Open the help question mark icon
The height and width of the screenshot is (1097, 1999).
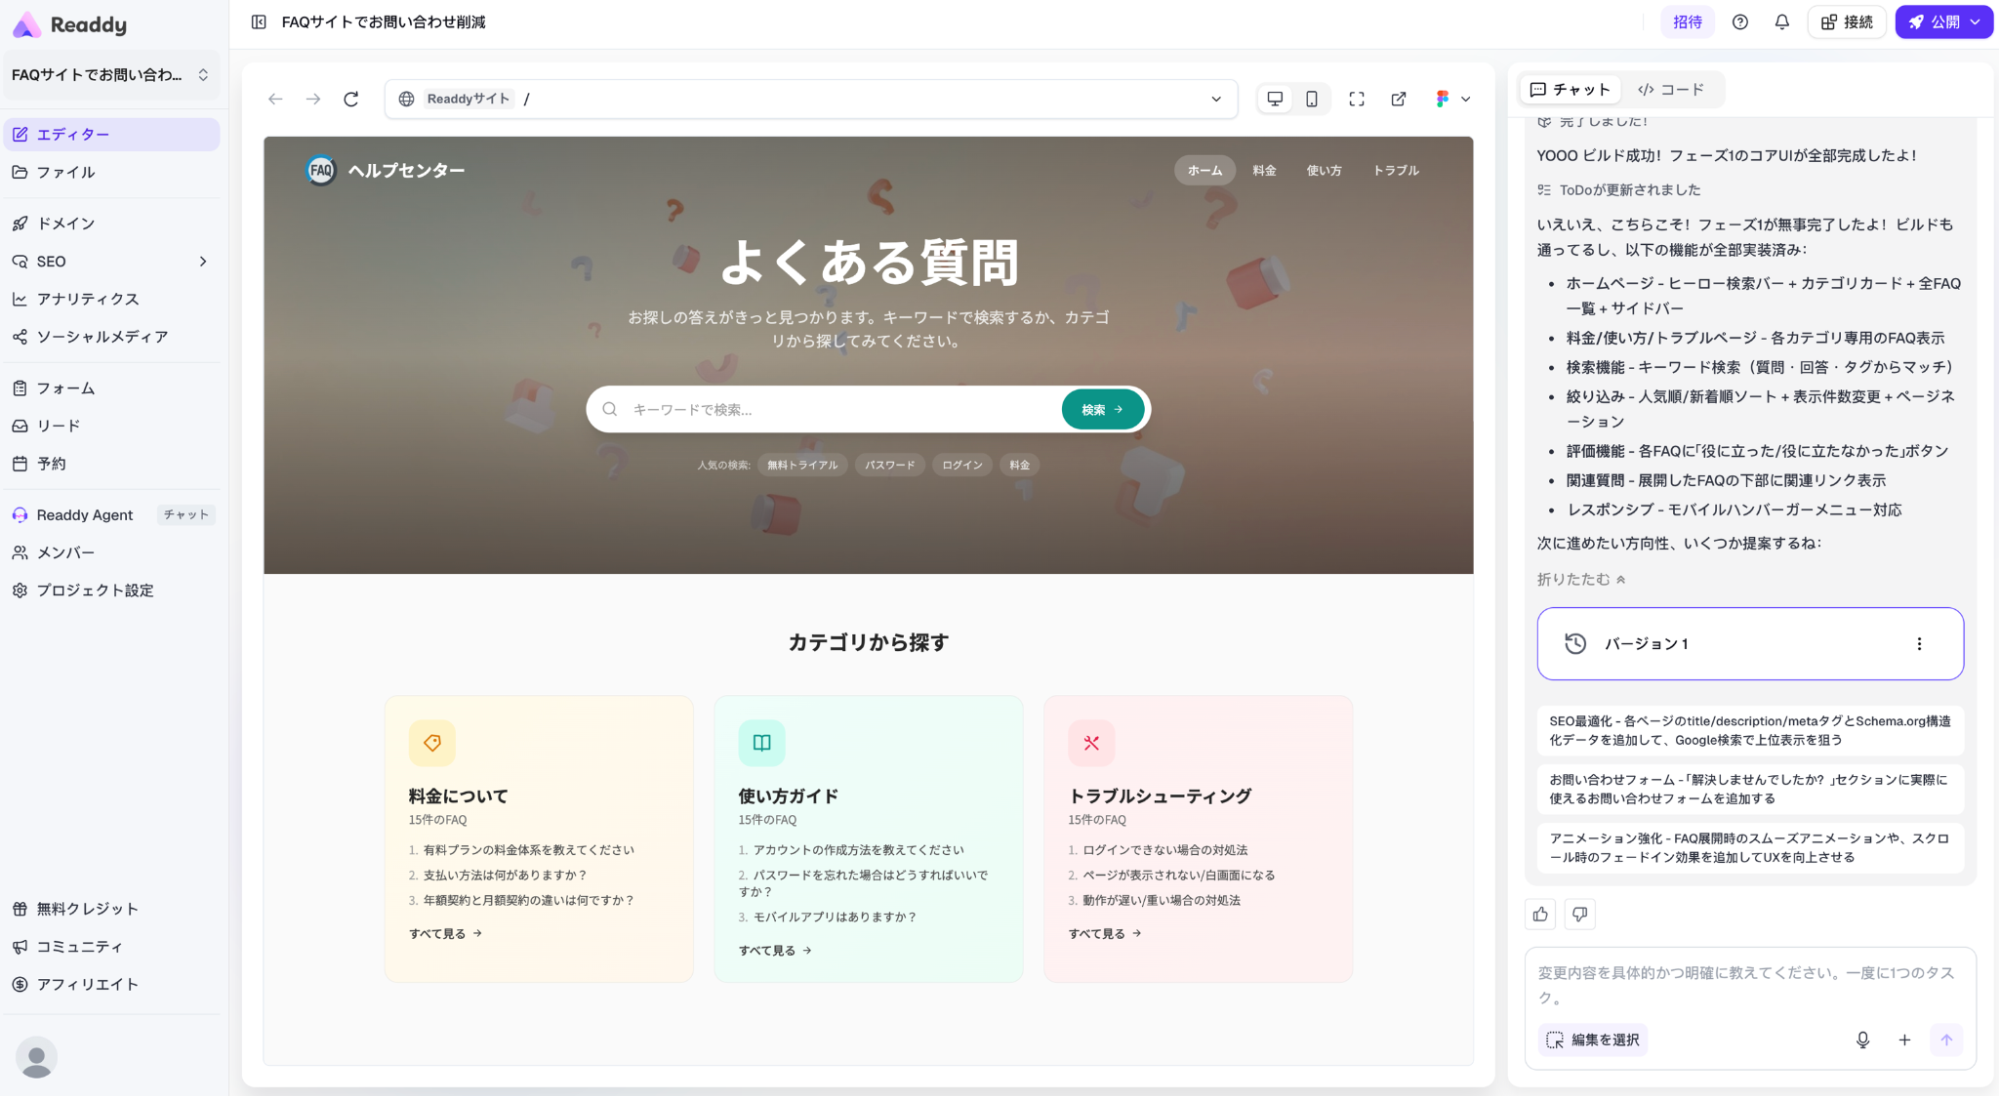[1740, 22]
